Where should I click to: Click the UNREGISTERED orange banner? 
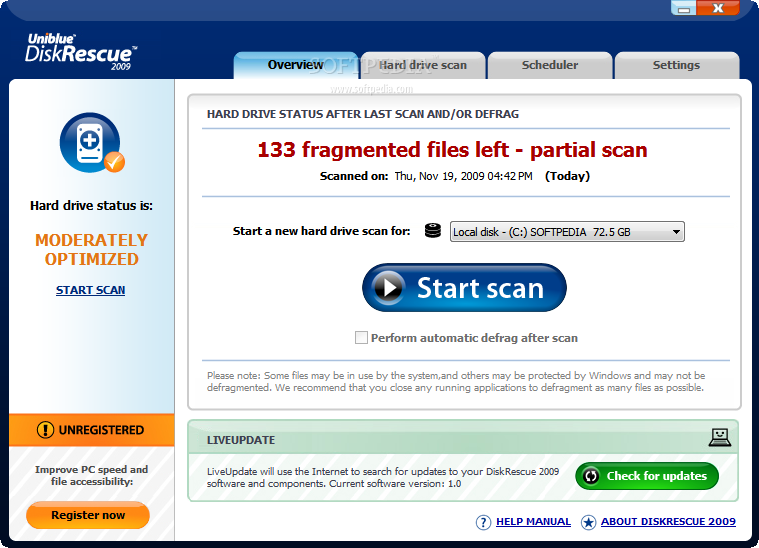91,430
